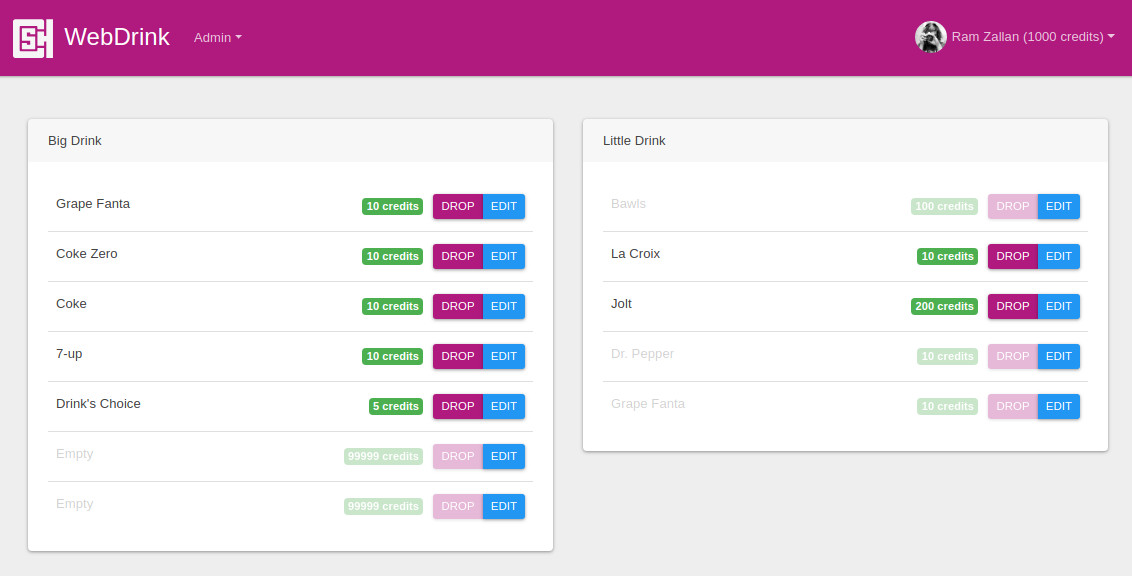Screen dimensions: 1132x576
Task: Open the Admin menu
Action: (x=216, y=37)
